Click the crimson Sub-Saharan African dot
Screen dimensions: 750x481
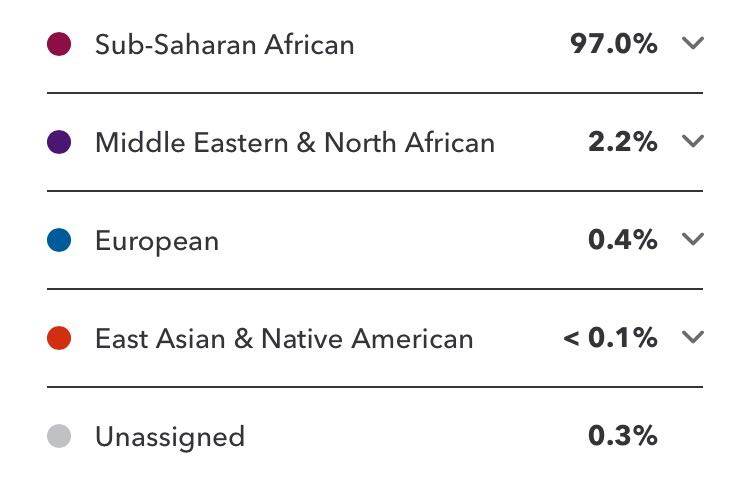coord(59,44)
